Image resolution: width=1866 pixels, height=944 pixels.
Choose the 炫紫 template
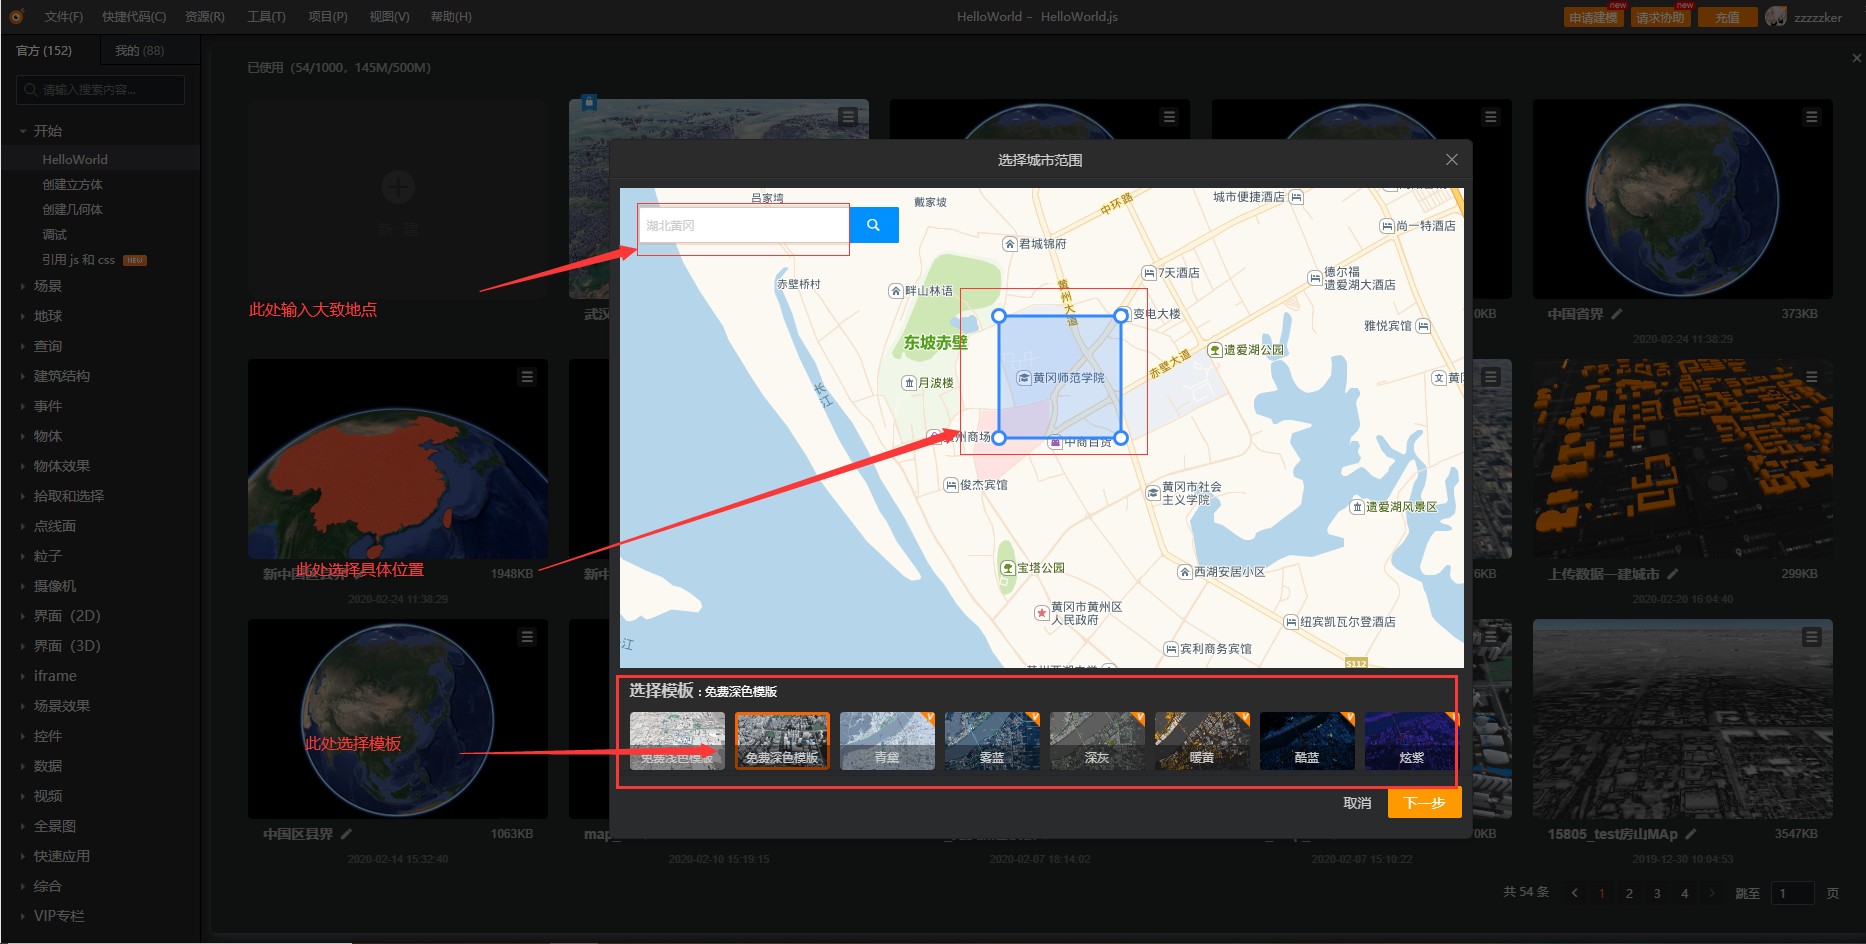pos(1411,741)
